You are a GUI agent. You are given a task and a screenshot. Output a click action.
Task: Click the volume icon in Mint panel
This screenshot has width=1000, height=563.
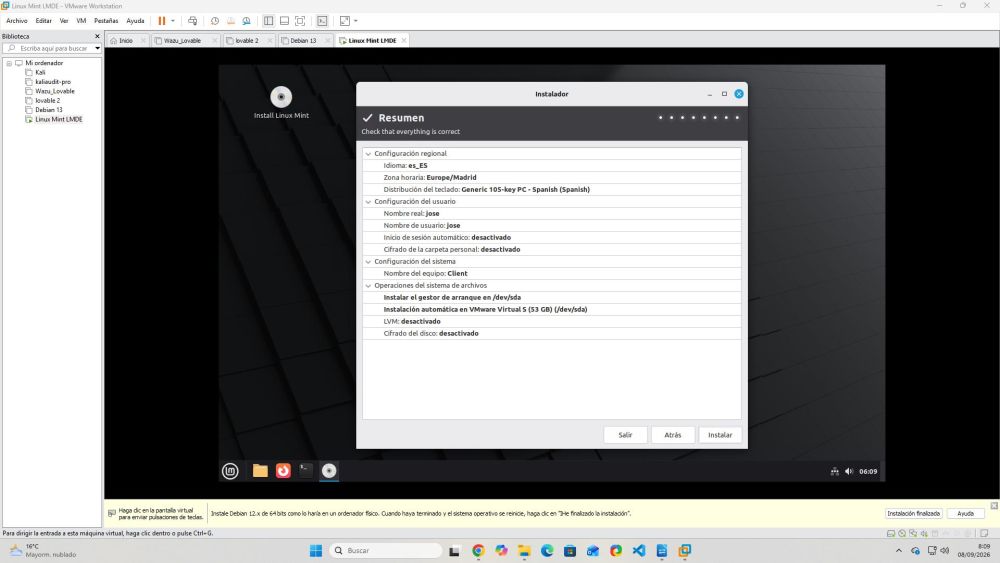coord(849,471)
